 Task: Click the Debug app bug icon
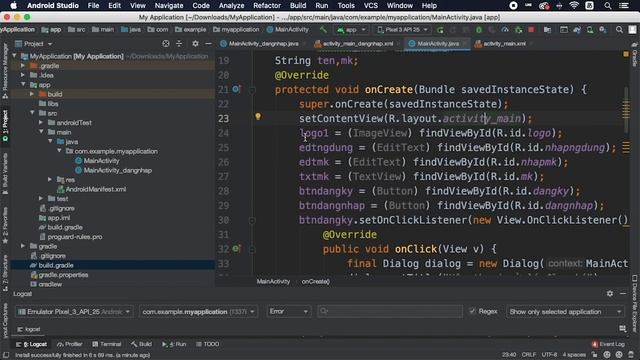(x=479, y=30)
